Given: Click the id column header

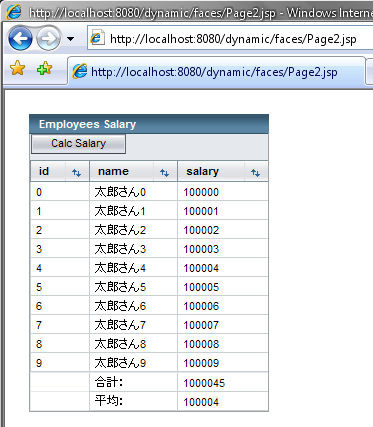Looking at the screenshot, I should pos(44,171).
